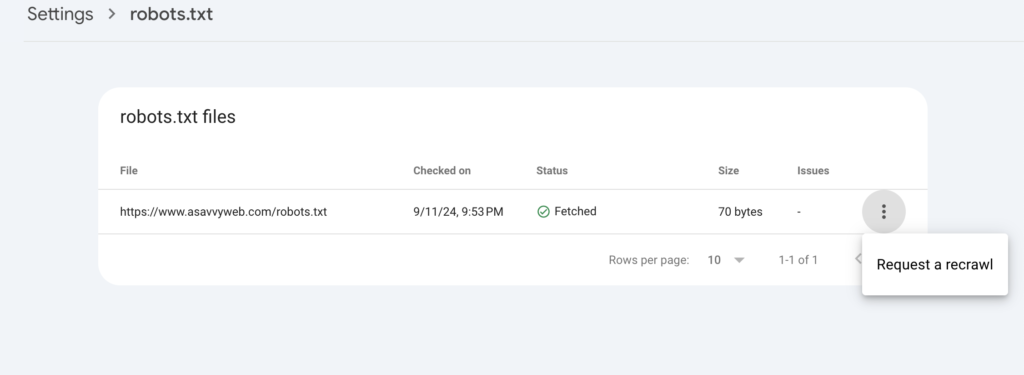The height and width of the screenshot is (375, 1024).
Task: Go to previous page of results
Action: click(x=859, y=259)
